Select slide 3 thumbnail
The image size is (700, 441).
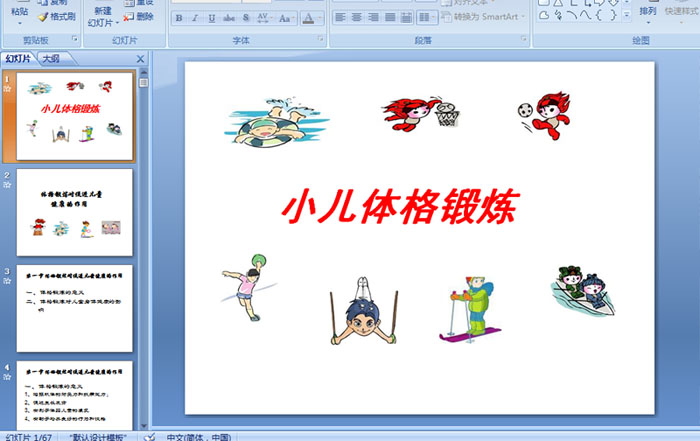coord(75,308)
